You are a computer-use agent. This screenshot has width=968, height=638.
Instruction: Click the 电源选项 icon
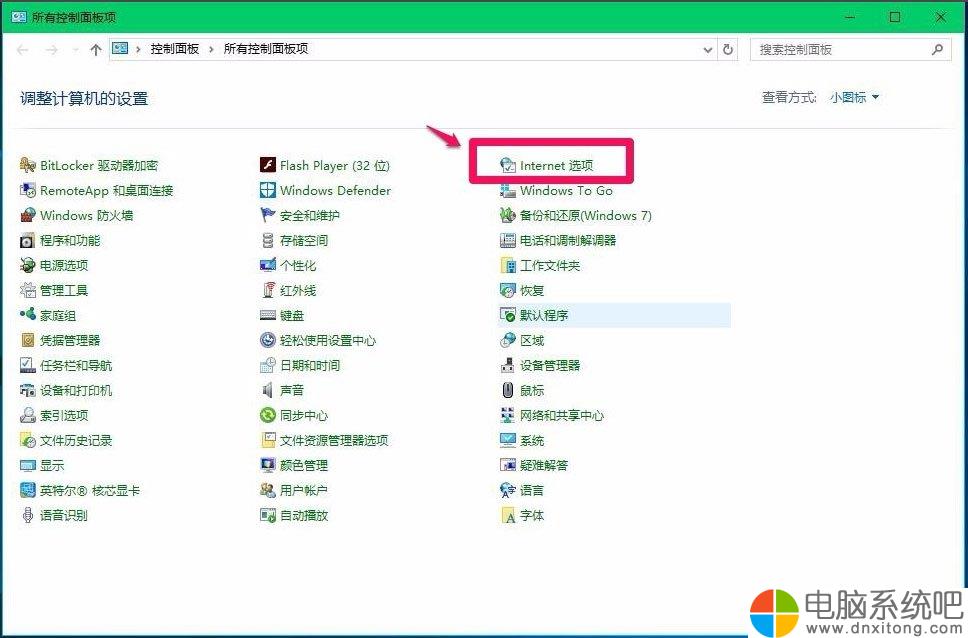[x=28, y=266]
